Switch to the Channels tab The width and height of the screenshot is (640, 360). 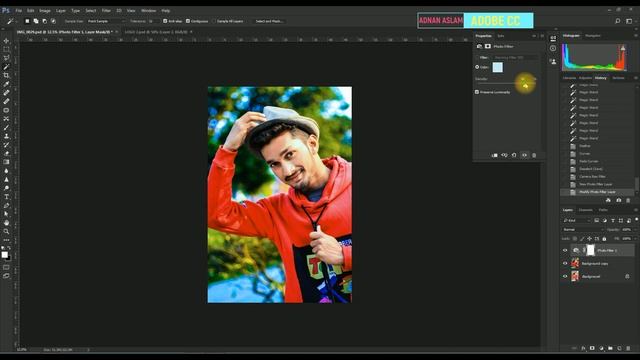click(585, 210)
